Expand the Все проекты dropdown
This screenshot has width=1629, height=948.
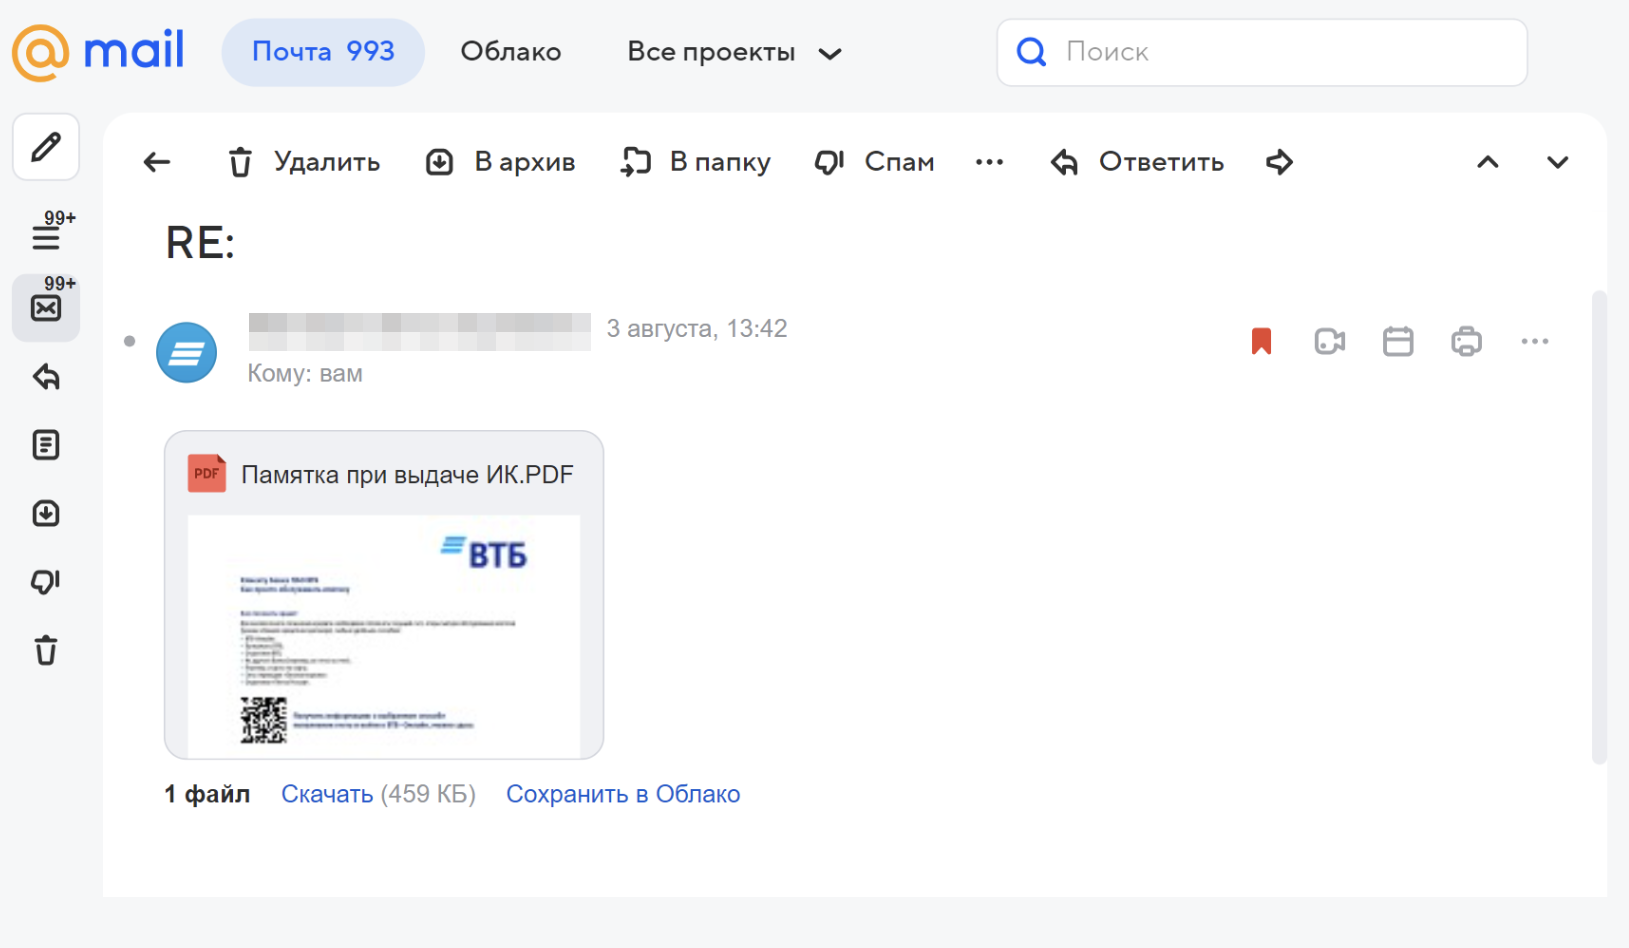(735, 52)
